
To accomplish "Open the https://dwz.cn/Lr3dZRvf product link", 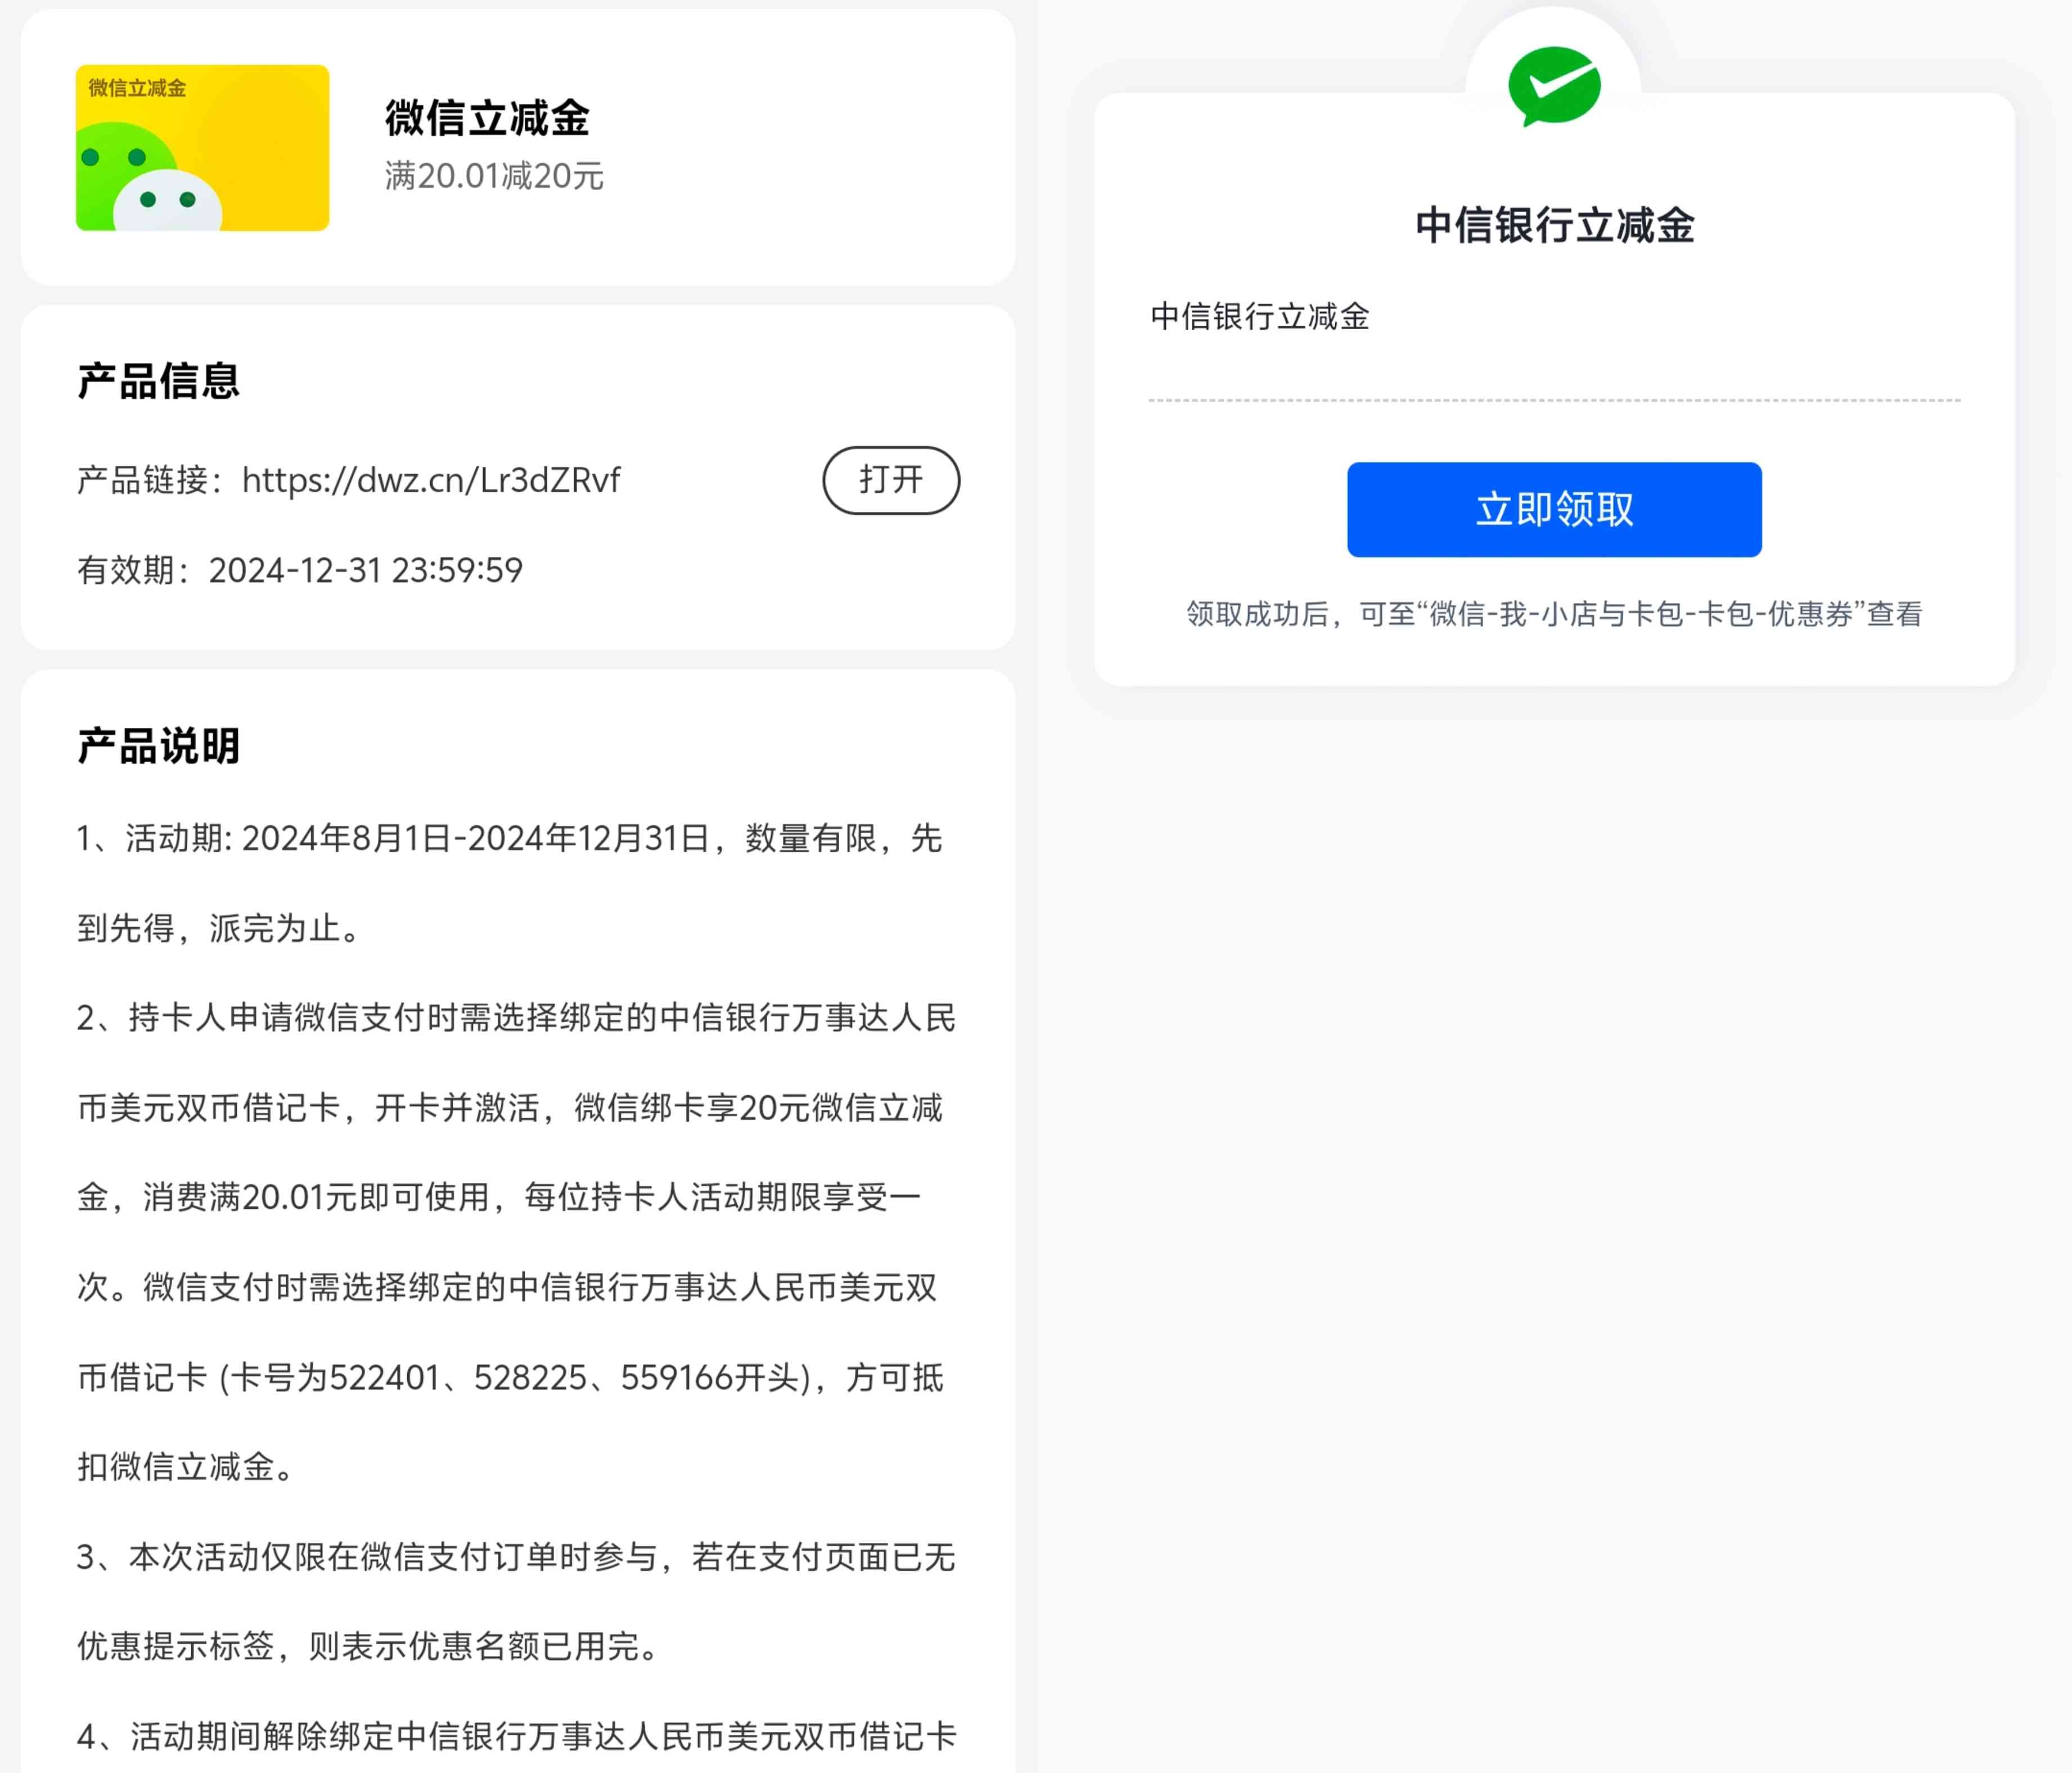I will tap(431, 480).
